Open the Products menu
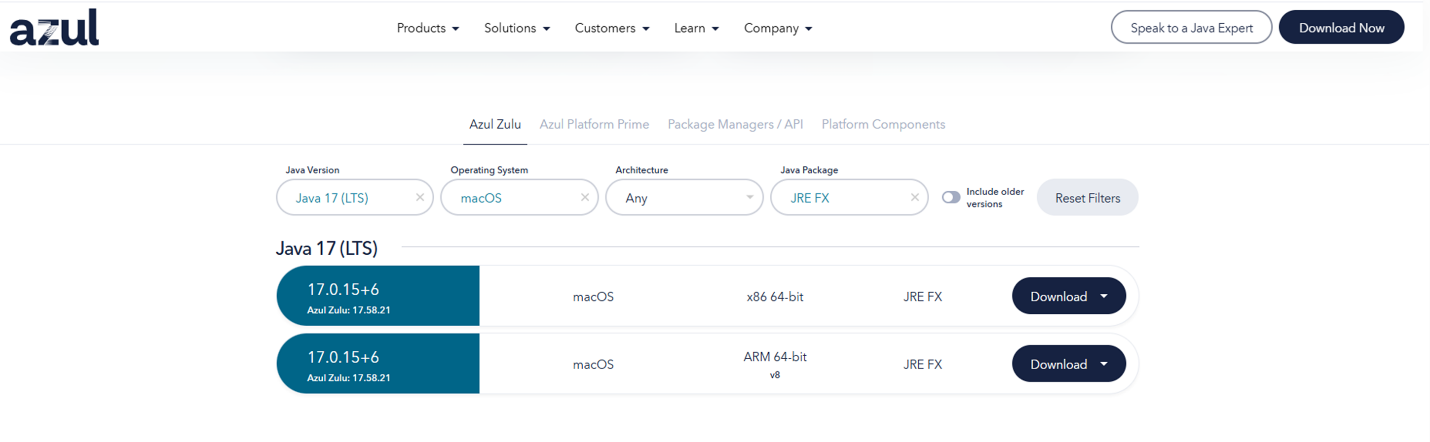The height and width of the screenshot is (442, 1430). (x=428, y=28)
